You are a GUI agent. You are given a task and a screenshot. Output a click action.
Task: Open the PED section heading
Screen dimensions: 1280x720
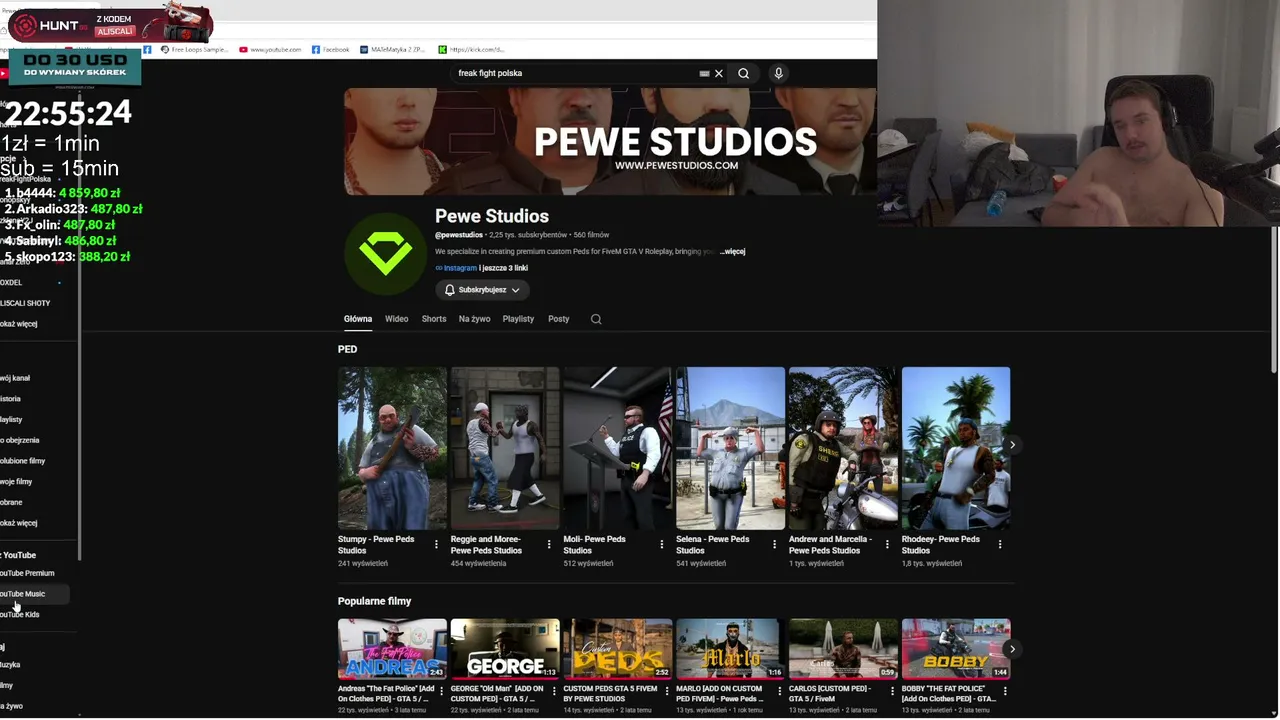click(347, 349)
